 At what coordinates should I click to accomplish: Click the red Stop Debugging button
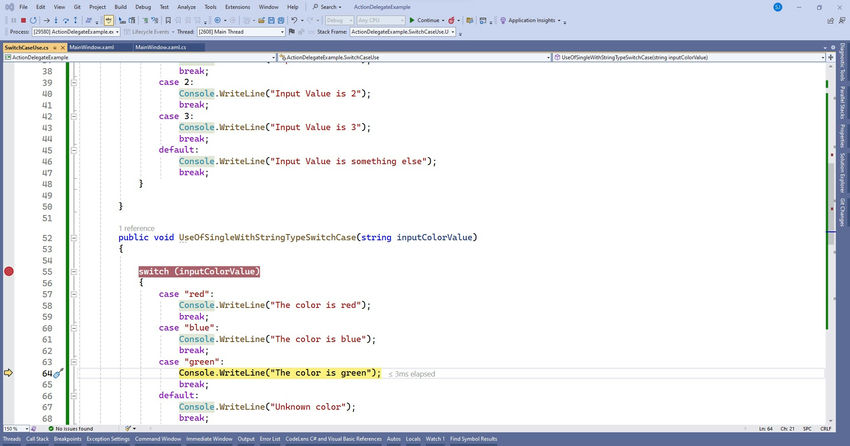tap(23, 20)
